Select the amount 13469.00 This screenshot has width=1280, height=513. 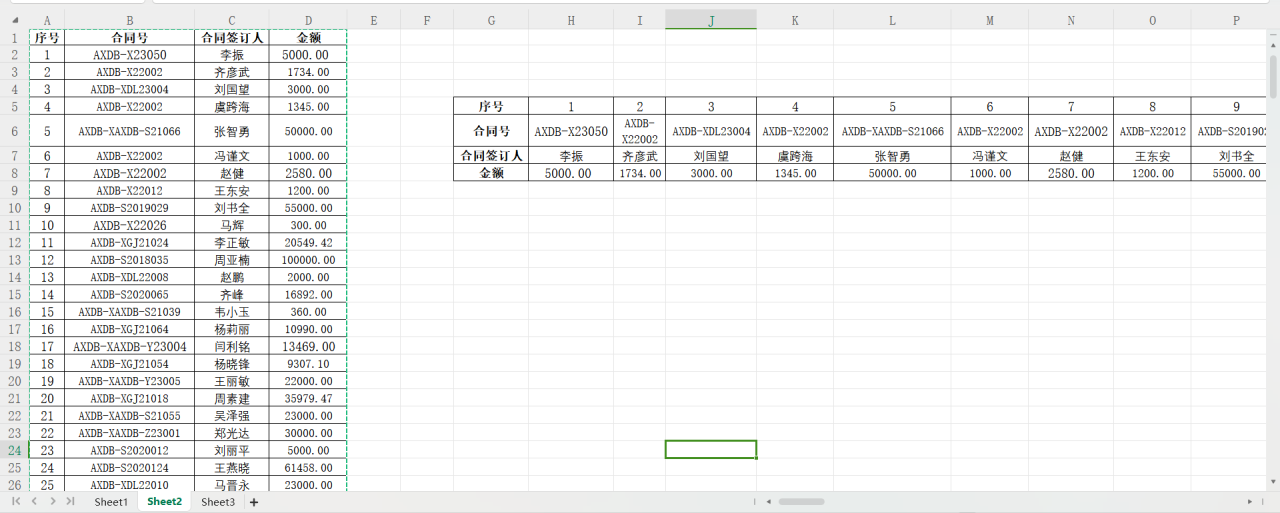[308, 347]
